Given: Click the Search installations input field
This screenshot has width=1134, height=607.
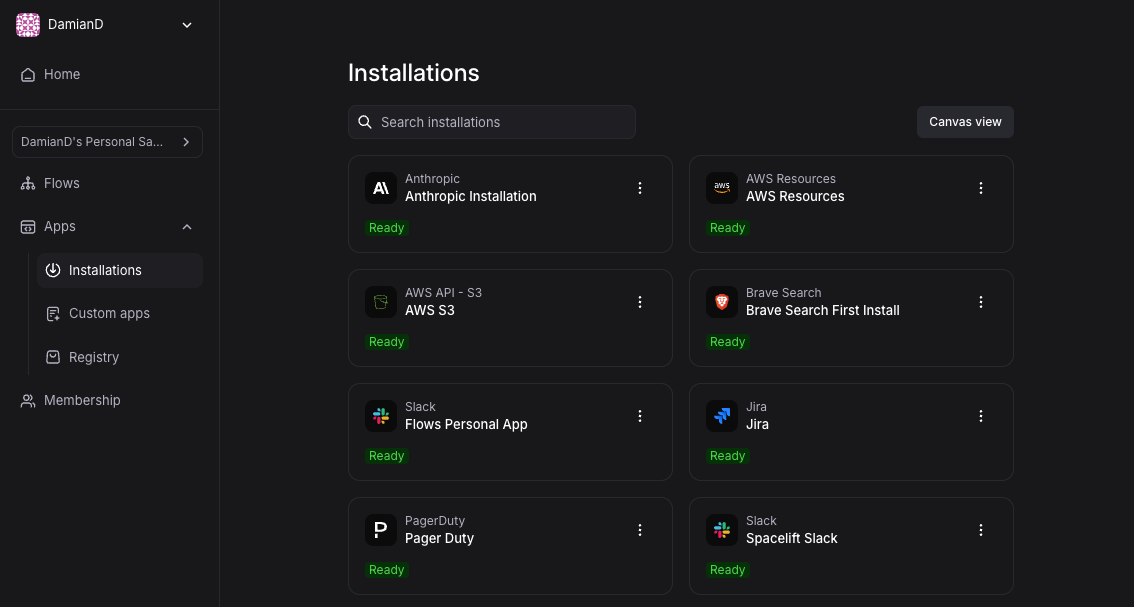Looking at the screenshot, I should (x=492, y=121).
